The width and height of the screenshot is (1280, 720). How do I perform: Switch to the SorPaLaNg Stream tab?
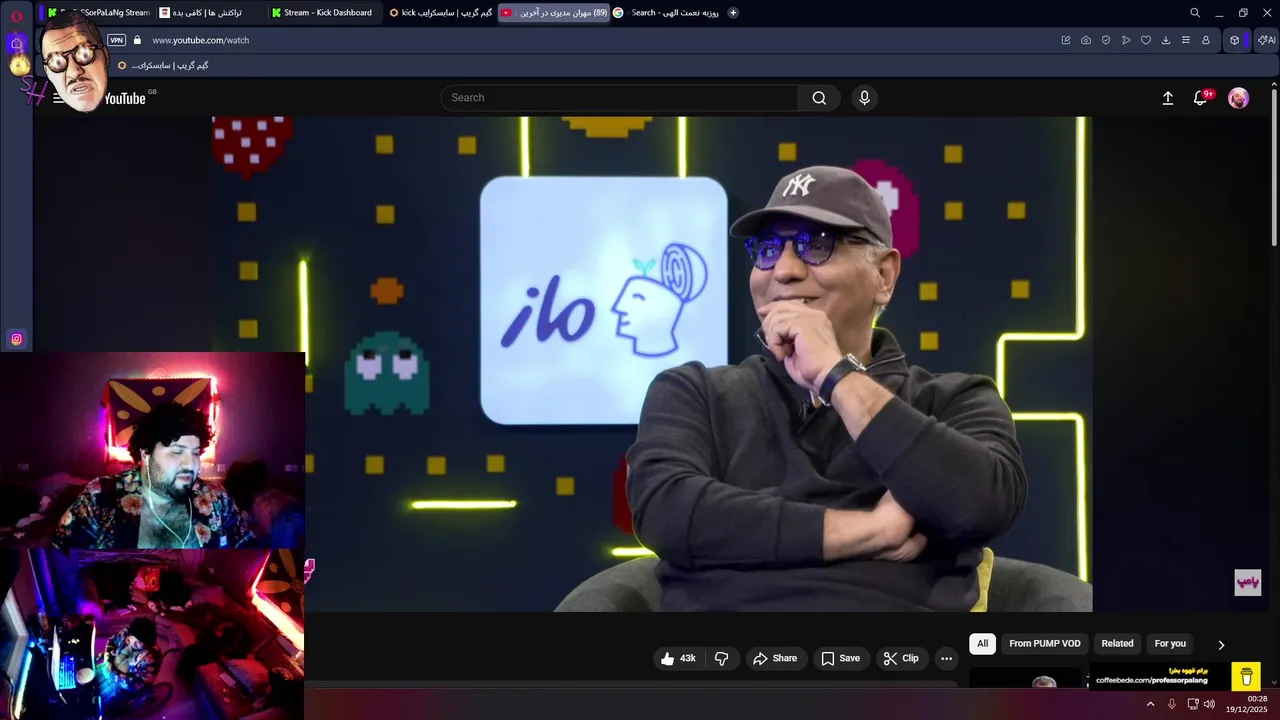98,13
